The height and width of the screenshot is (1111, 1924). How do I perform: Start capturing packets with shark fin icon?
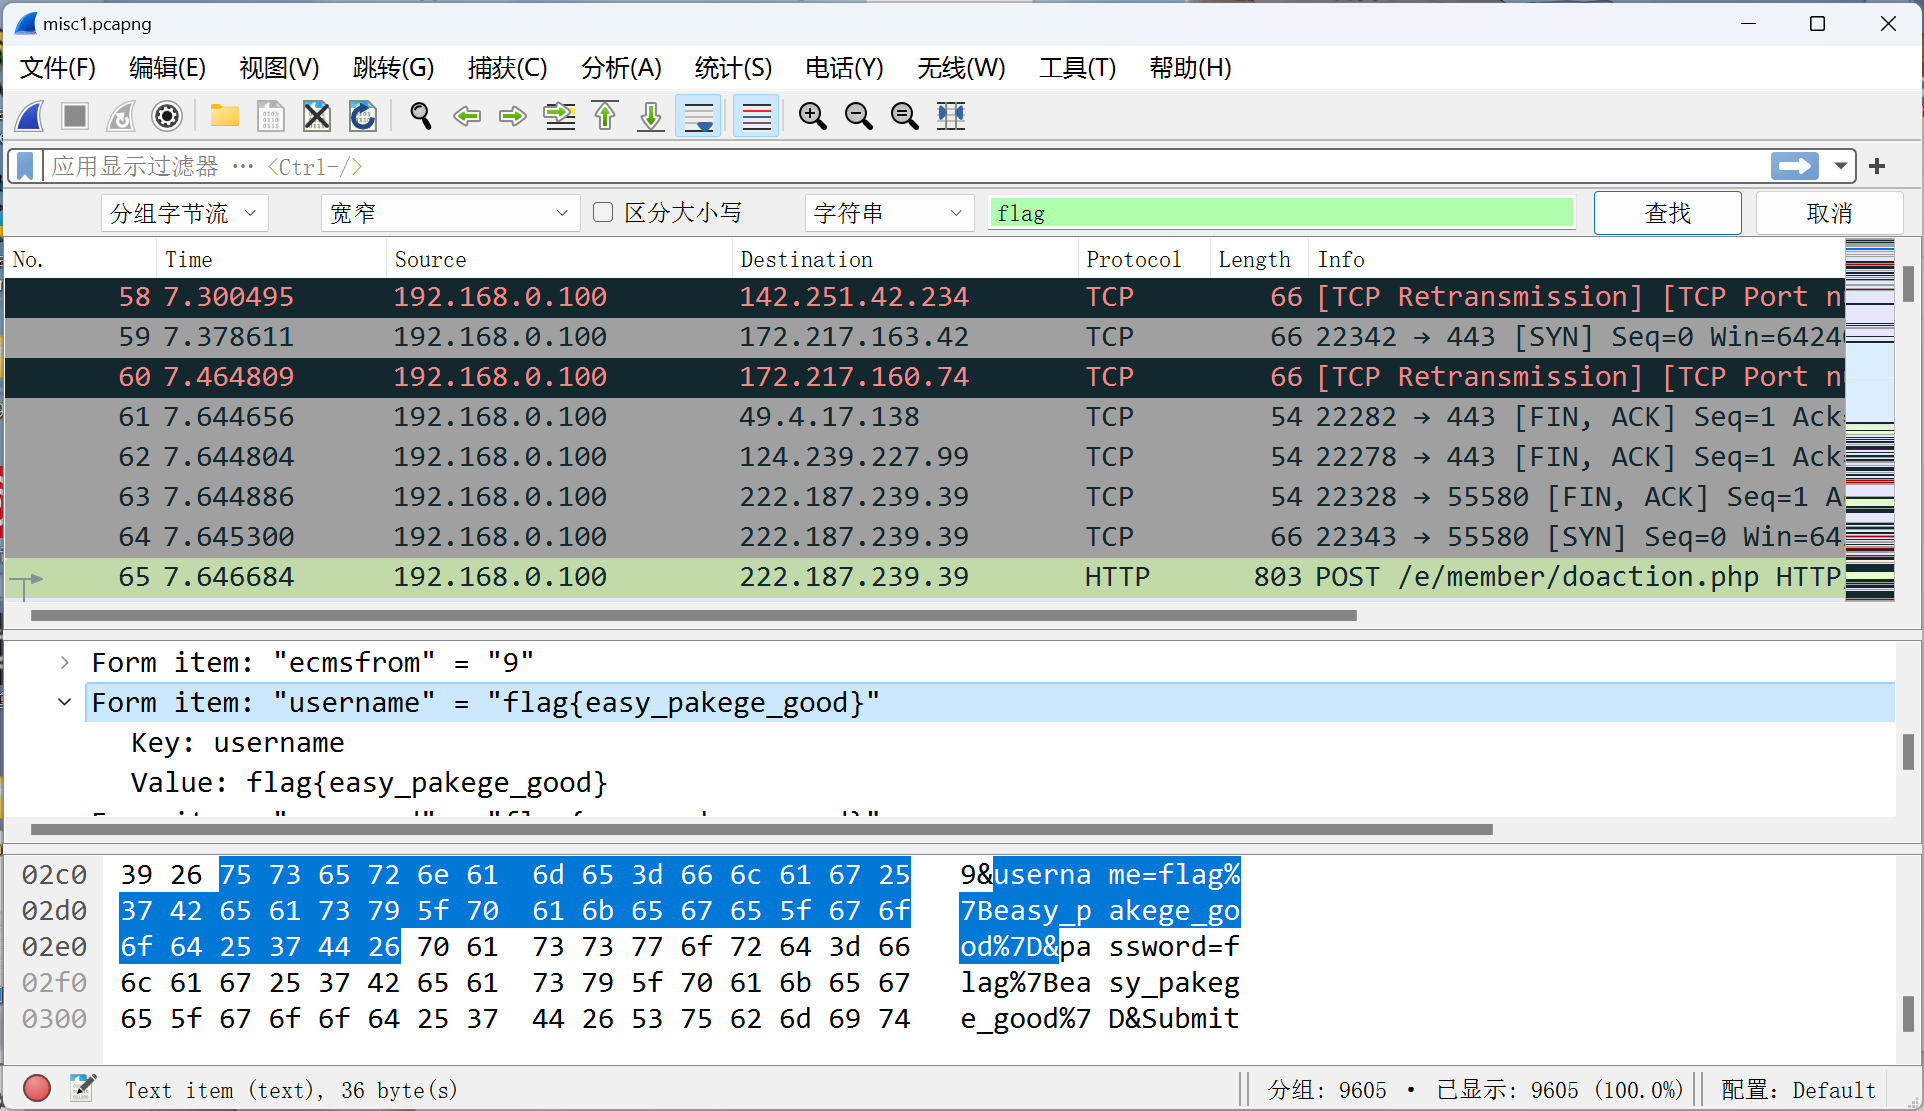pos(30,116)
